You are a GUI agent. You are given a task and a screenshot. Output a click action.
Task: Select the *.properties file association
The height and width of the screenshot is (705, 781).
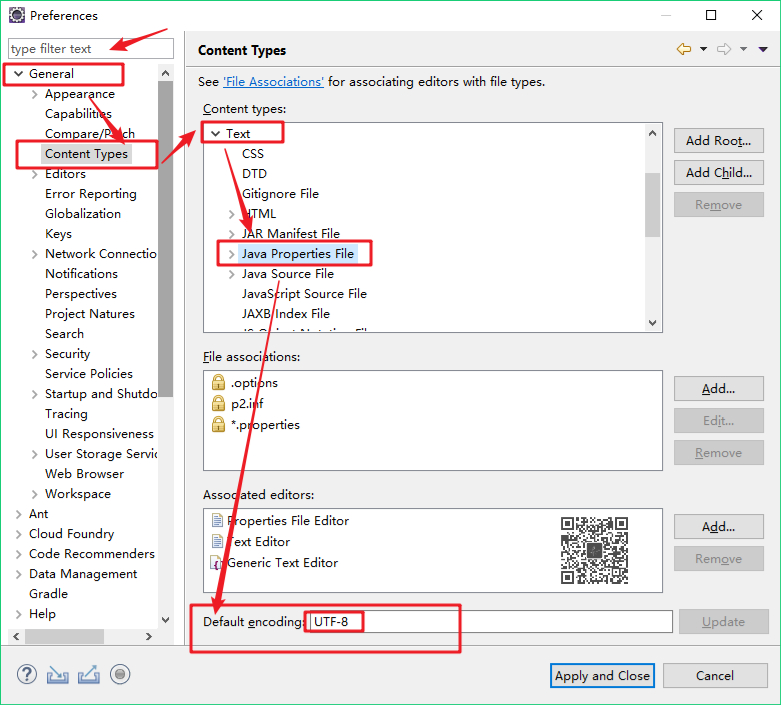(x=265, y=424)
